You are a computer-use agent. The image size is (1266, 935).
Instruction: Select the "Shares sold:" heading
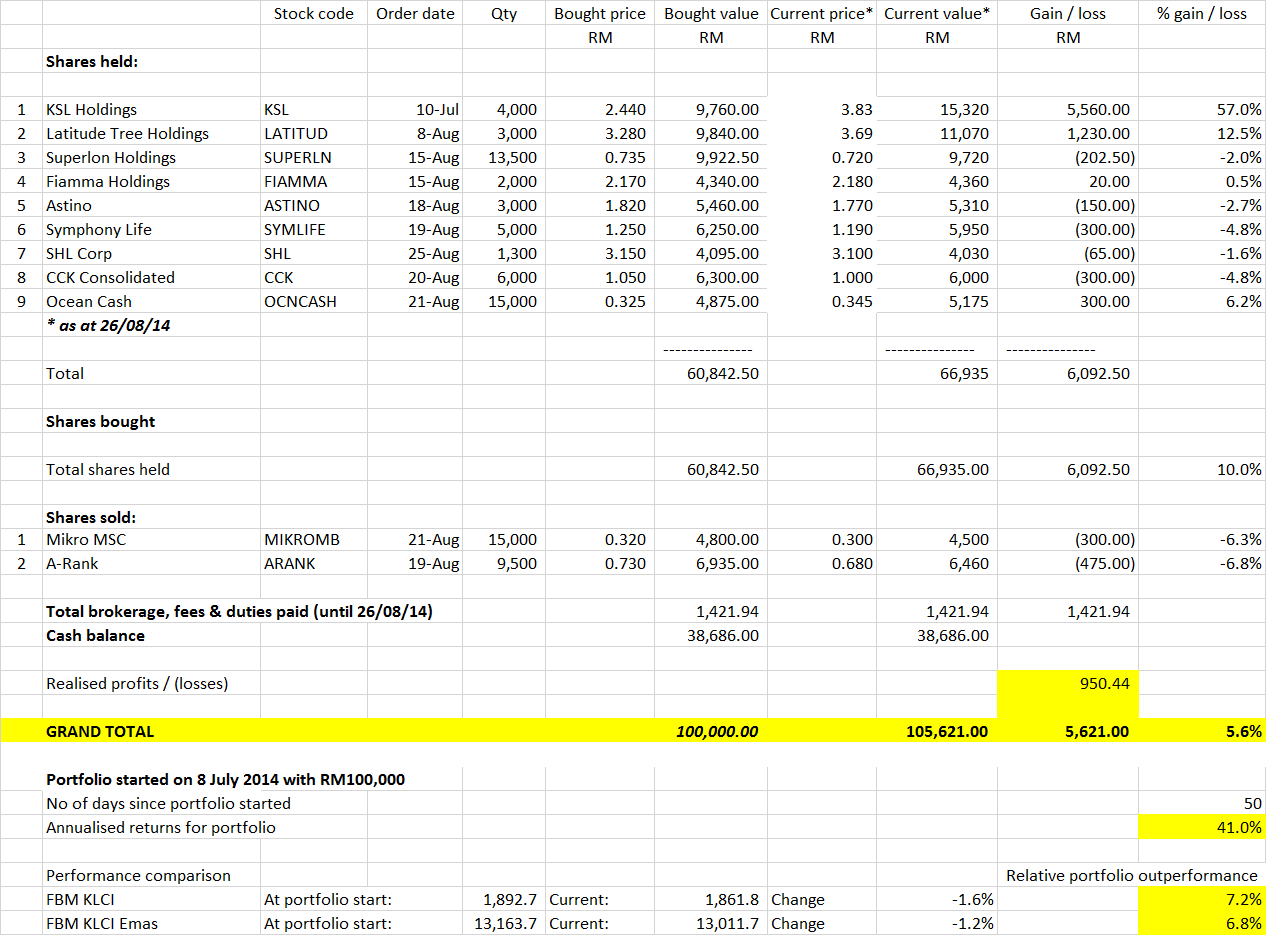(x=91, y=517)
